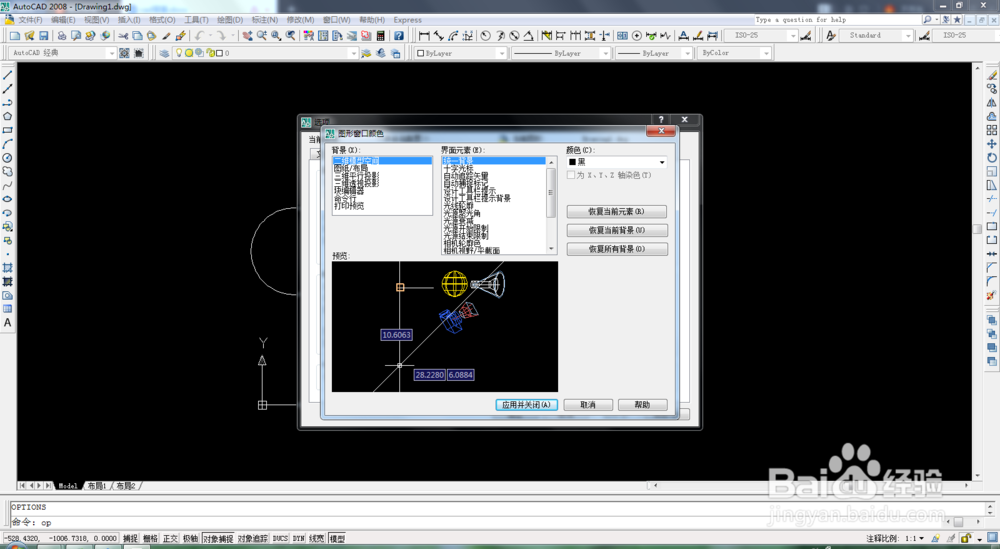Select the Move tool in Modify toolbar

[x=992, y=144]
